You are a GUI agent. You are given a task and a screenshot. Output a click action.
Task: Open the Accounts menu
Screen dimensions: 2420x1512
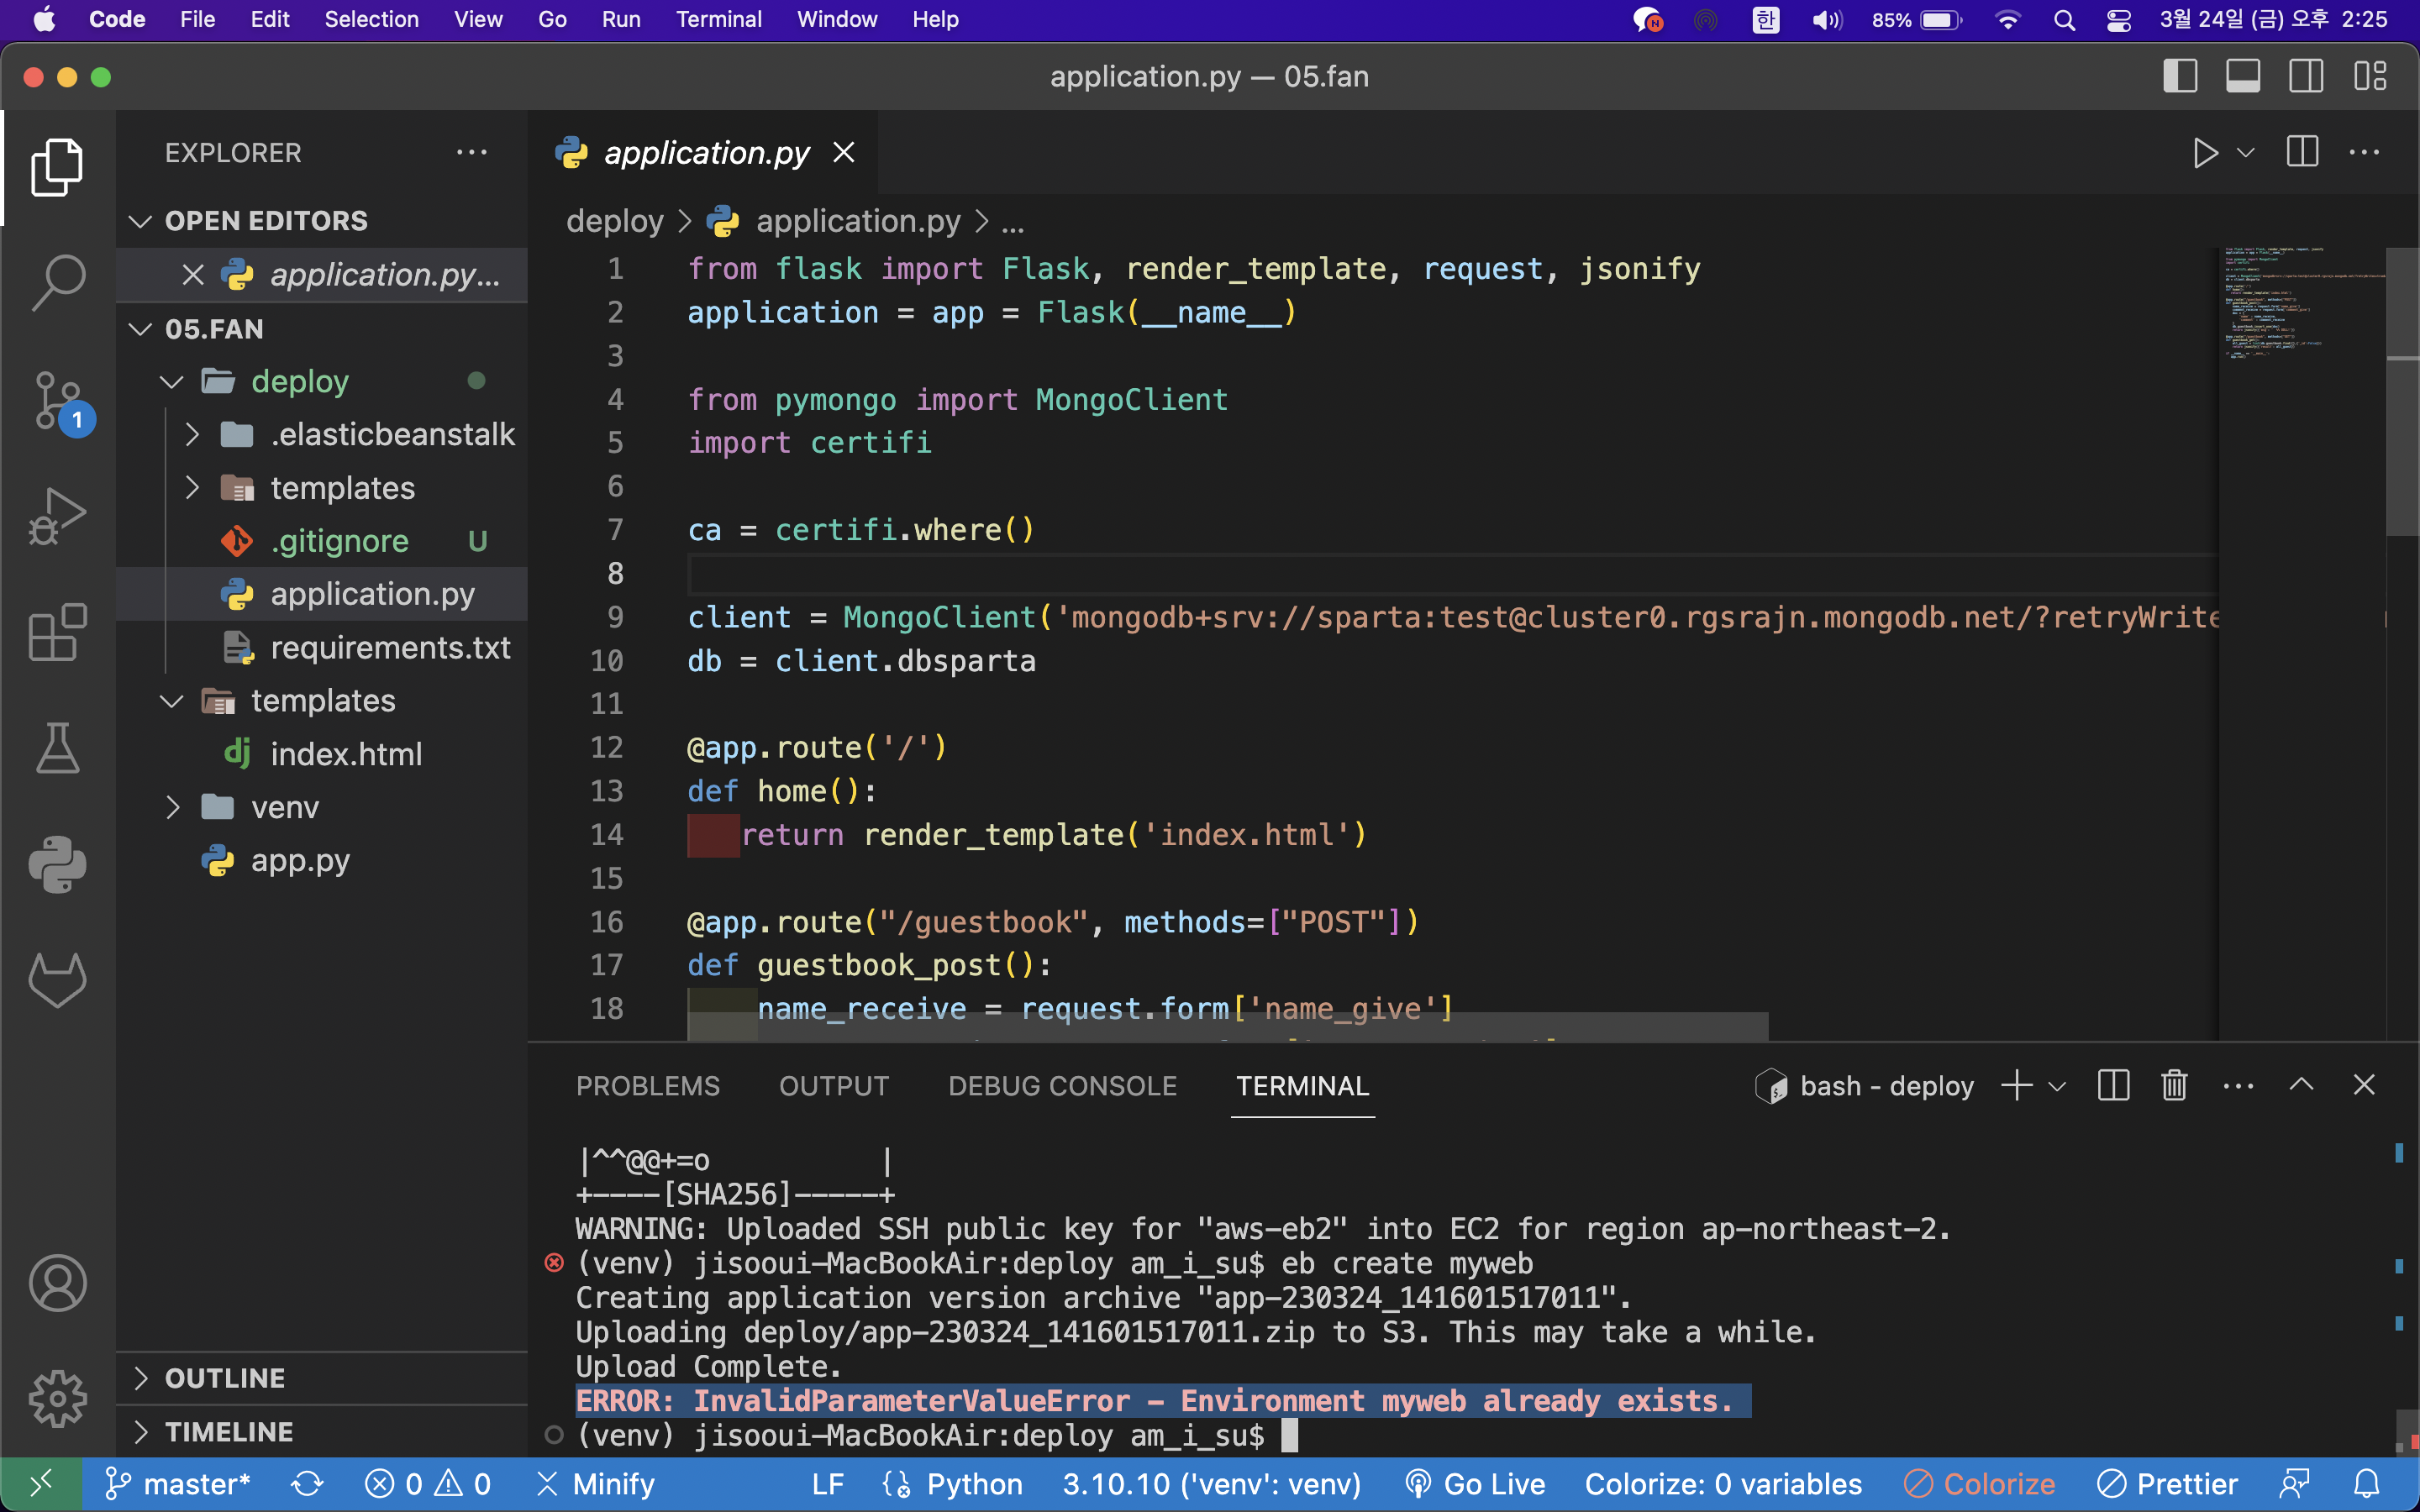point(57,1283)
